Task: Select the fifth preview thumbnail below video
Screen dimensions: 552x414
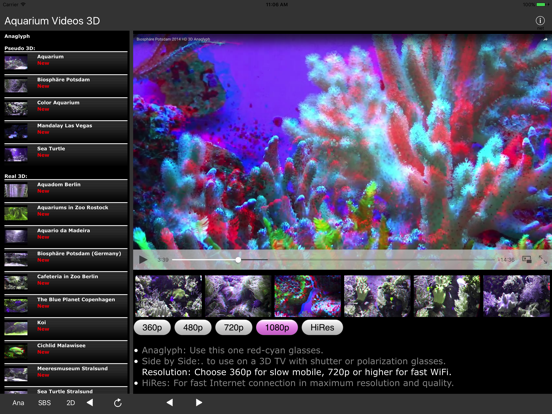Action: (447, 296)
